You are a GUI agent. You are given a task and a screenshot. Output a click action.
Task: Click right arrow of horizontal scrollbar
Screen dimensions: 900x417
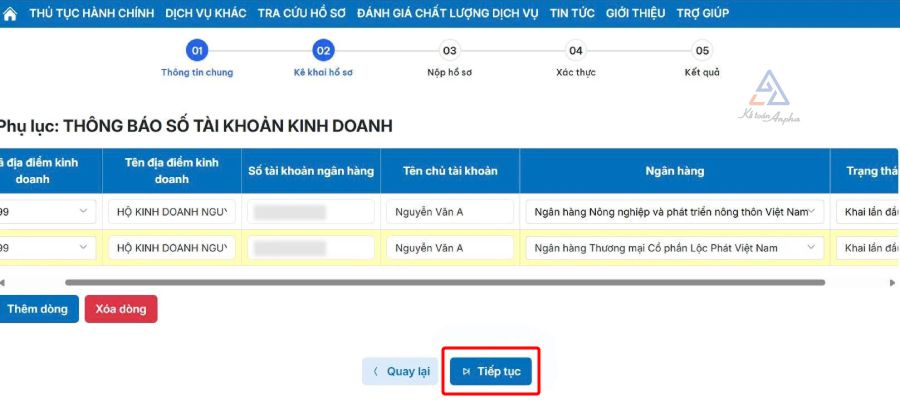[892, 283]
